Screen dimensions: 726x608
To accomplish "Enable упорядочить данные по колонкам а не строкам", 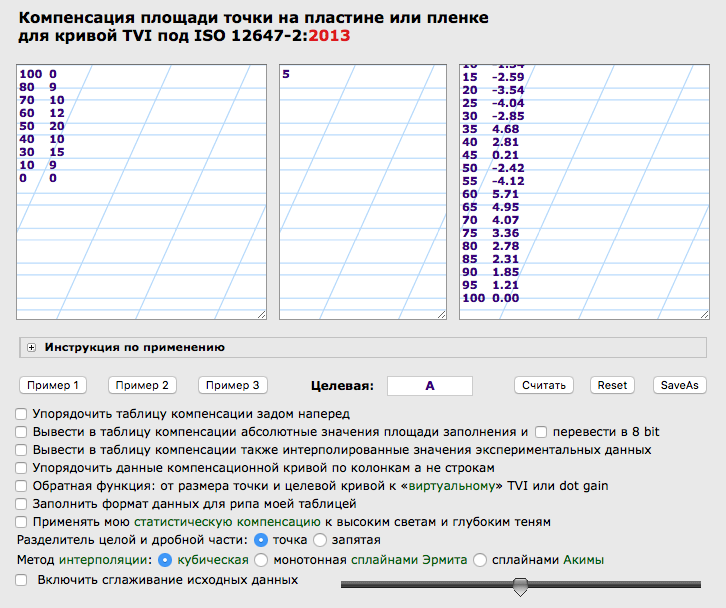I will (x=21, y=468).
